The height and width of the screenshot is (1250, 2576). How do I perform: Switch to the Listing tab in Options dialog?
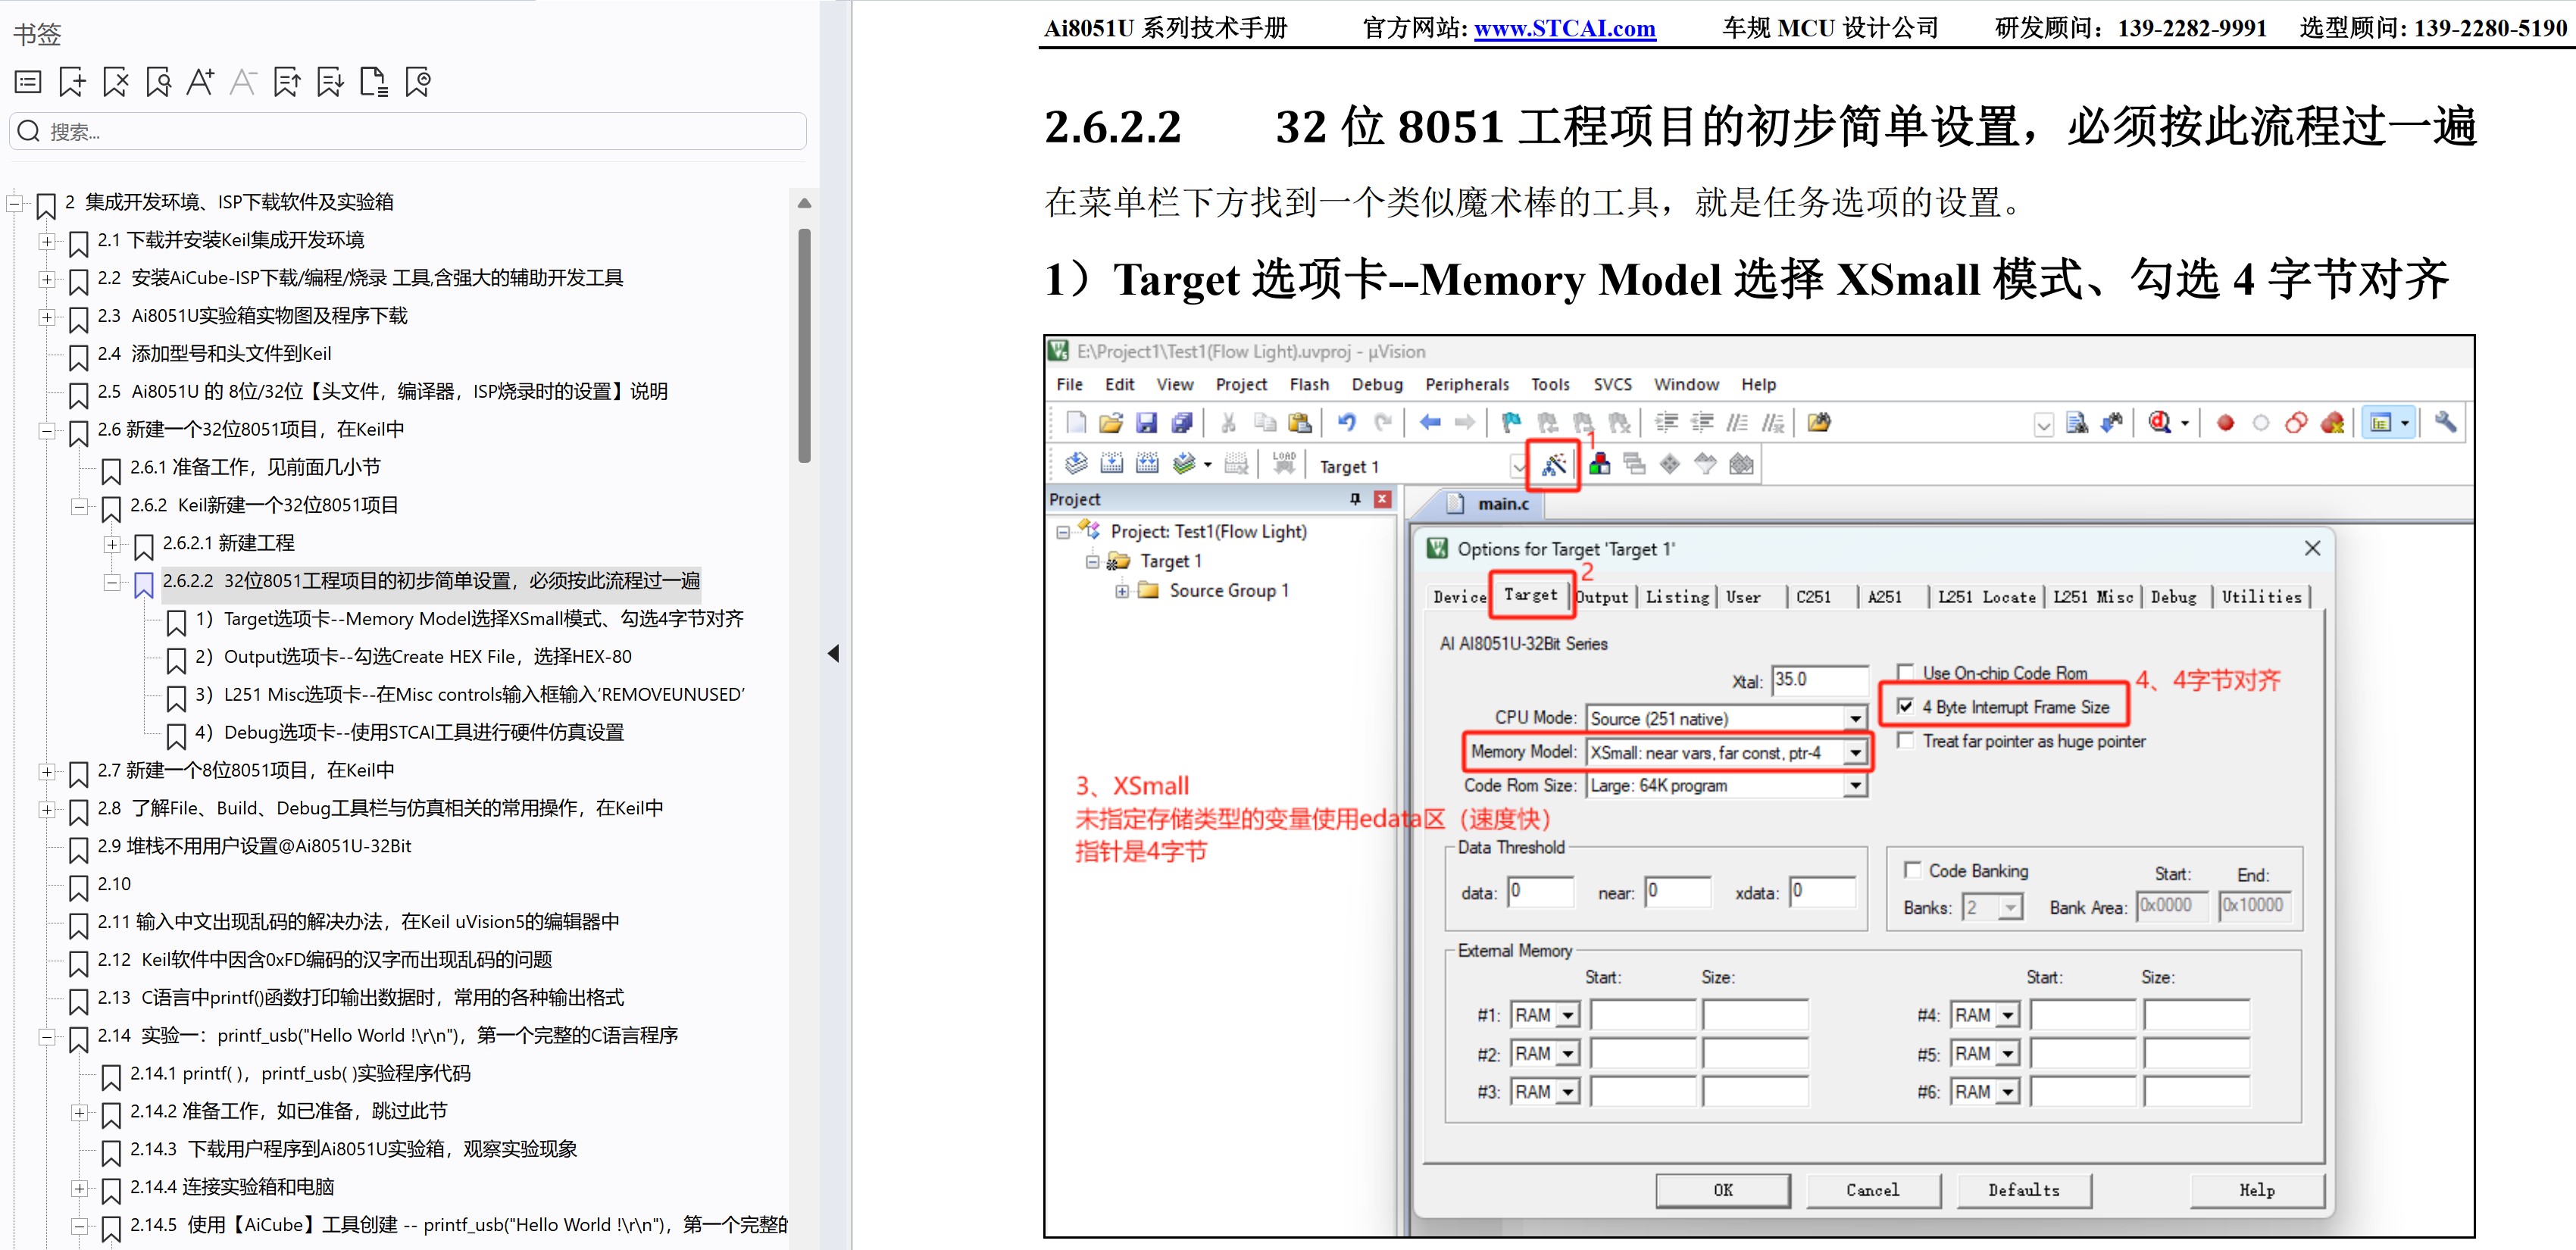(1677, 597)
